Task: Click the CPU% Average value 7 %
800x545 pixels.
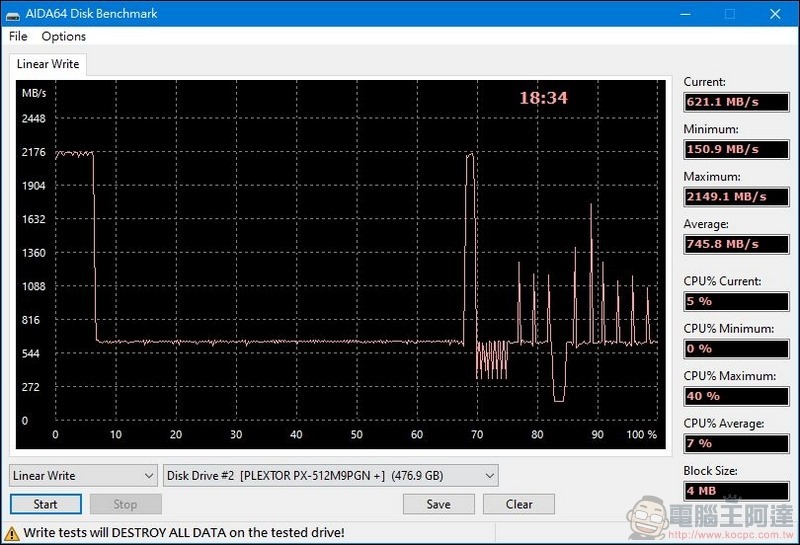Action: 736,443
